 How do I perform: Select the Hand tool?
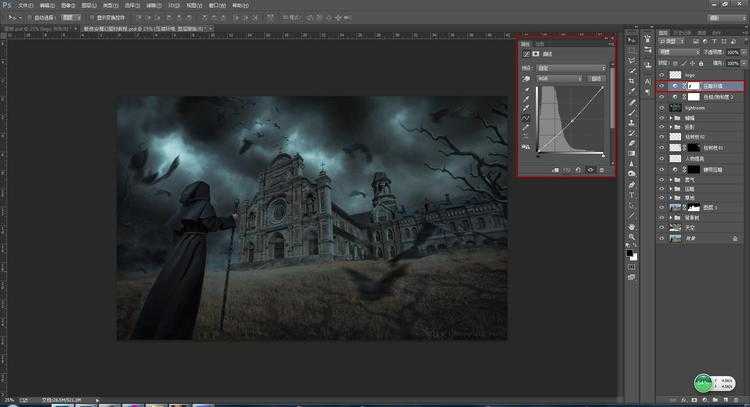pos(631,227)
